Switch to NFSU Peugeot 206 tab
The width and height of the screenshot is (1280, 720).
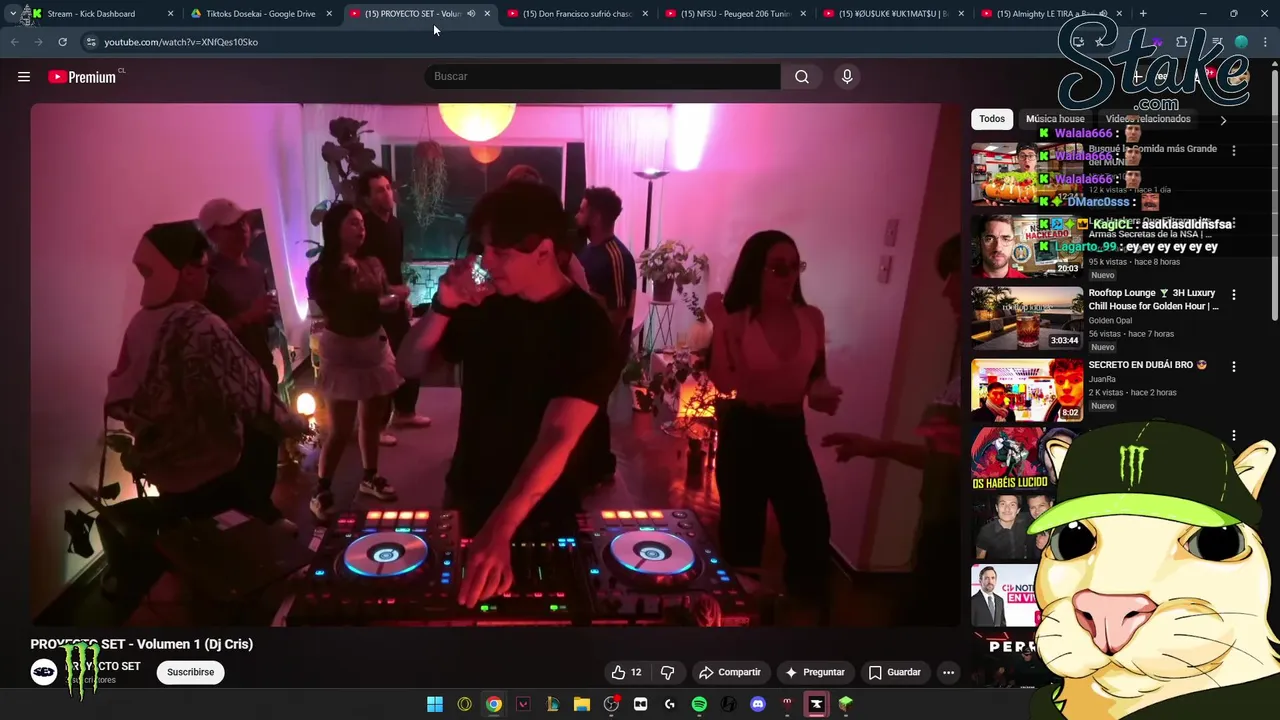pos(735,14)
